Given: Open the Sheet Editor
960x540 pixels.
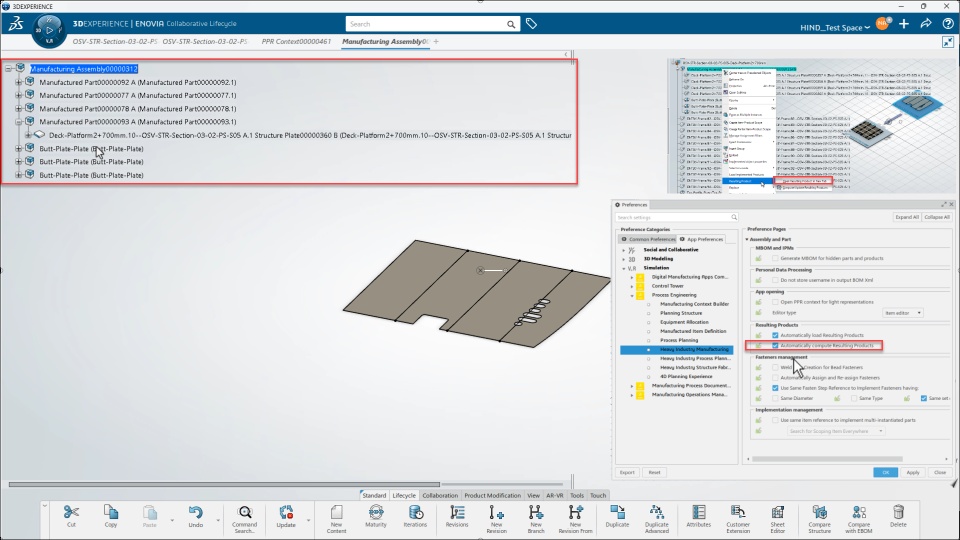Looking at the screenshot, I should click(778, 519).
